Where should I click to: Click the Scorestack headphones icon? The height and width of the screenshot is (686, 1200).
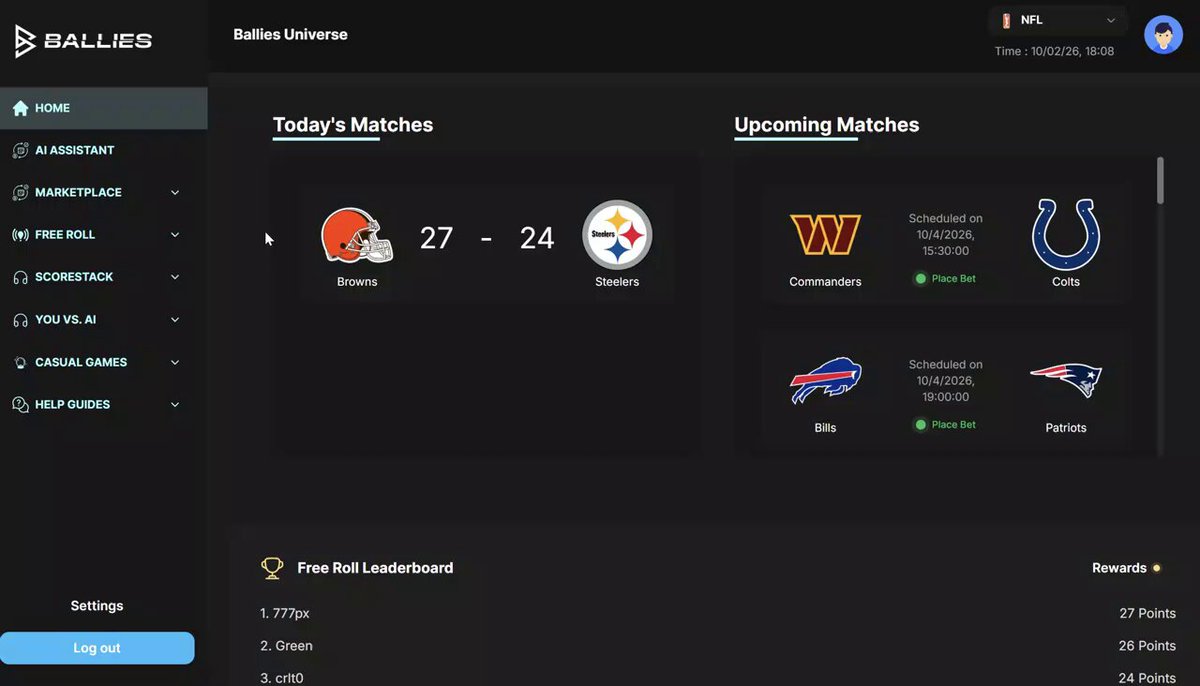pos(20,277)
